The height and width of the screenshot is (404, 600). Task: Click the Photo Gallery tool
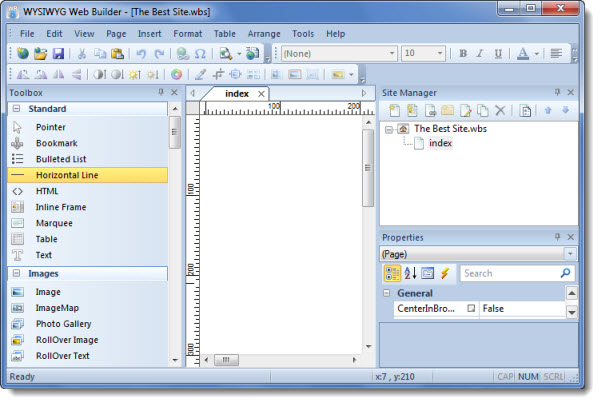[63, 324]
